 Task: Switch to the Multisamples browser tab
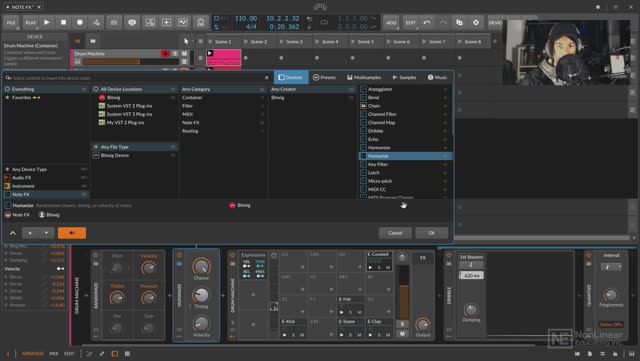click(x=364, y=77)
